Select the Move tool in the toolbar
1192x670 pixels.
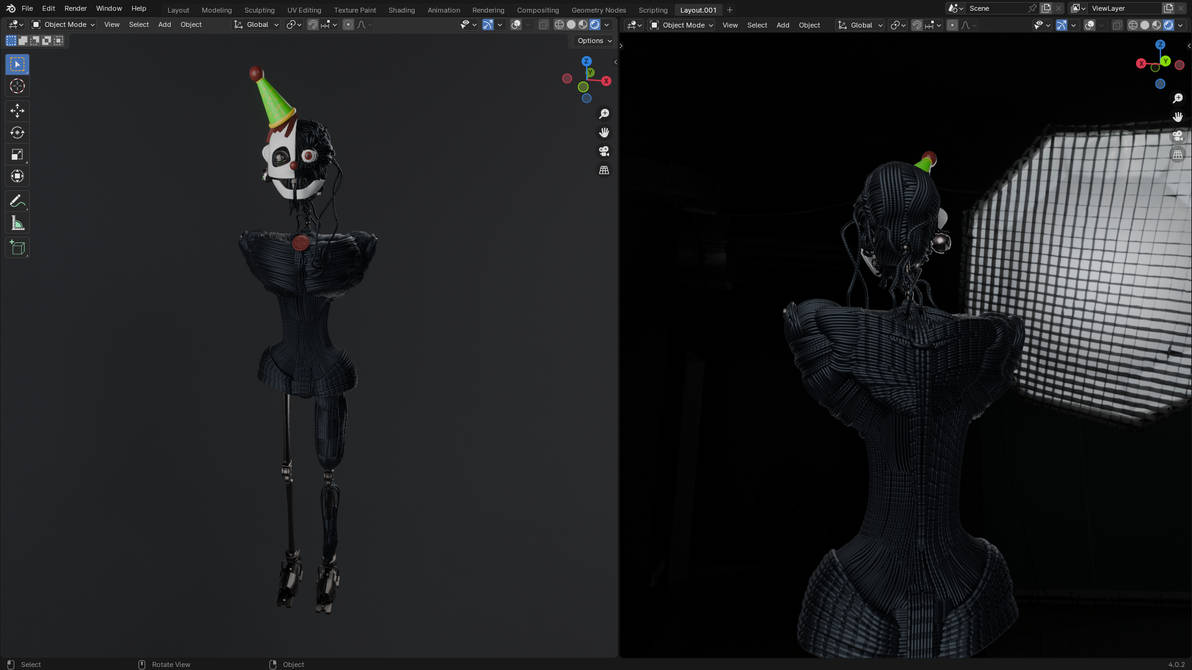[16, 110]
